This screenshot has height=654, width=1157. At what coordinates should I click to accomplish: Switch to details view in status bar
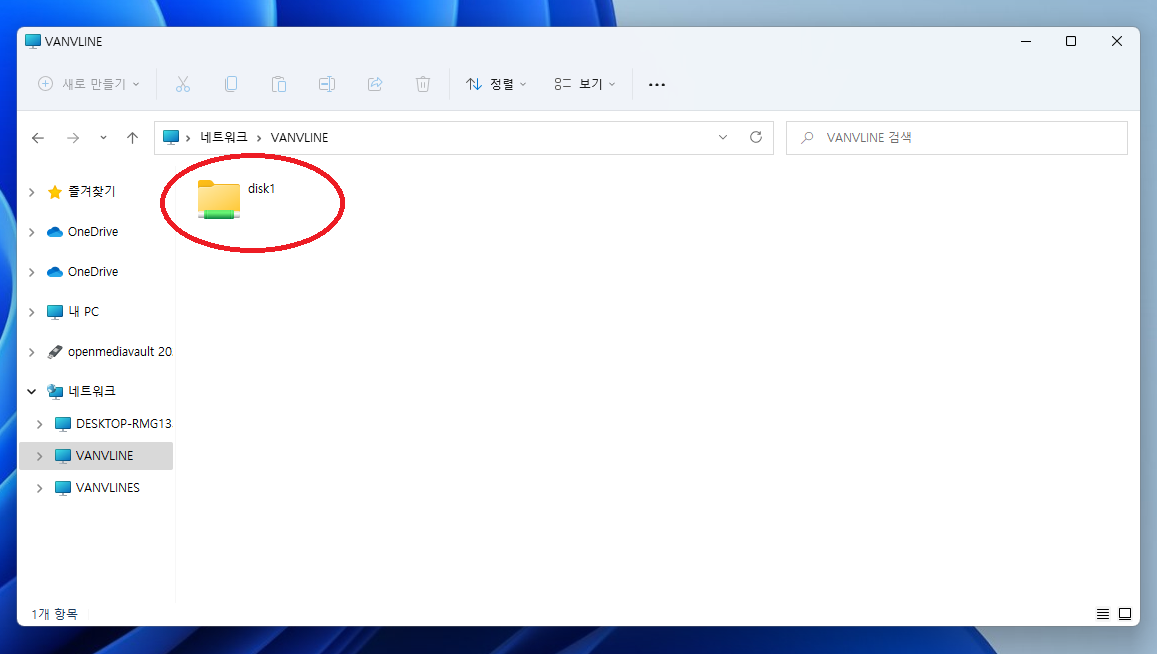pos(1102,614)
